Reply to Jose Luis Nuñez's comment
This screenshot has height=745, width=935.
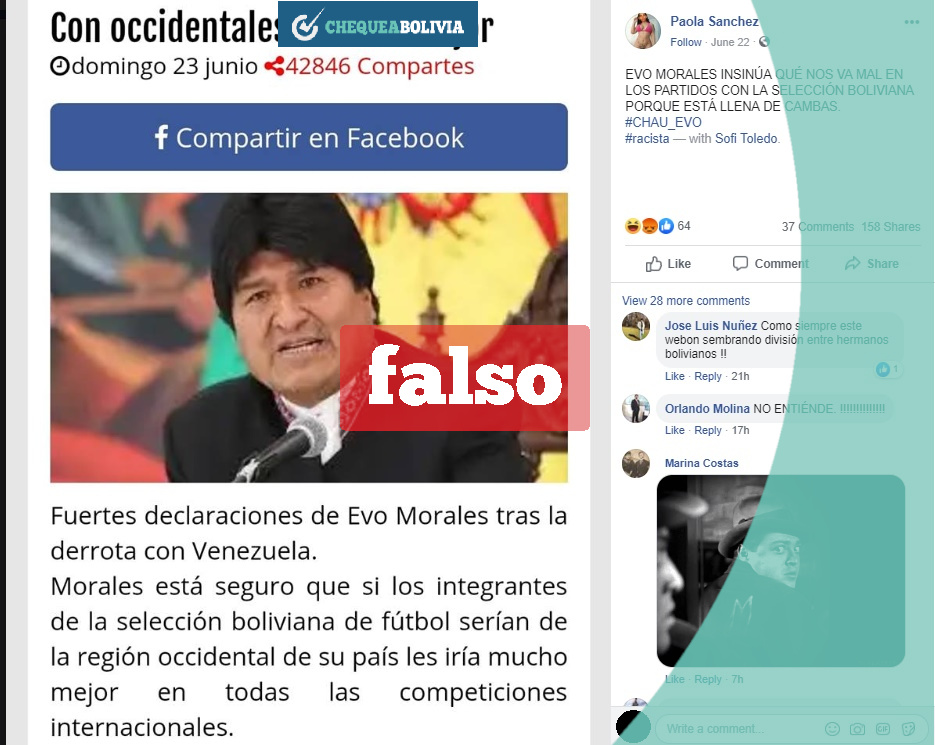tap(708, 376)
